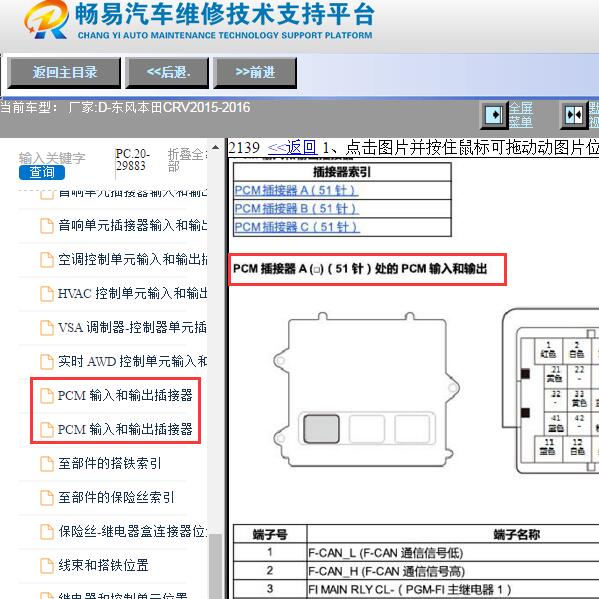
Task: Click the document icon beside the fully visible 音响单元插接器 row
Action: tap(47, 225)
